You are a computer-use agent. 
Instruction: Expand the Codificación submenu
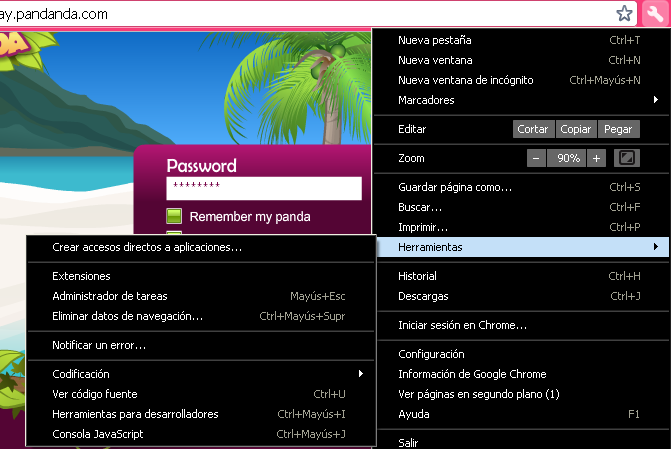tap(201, 374)
